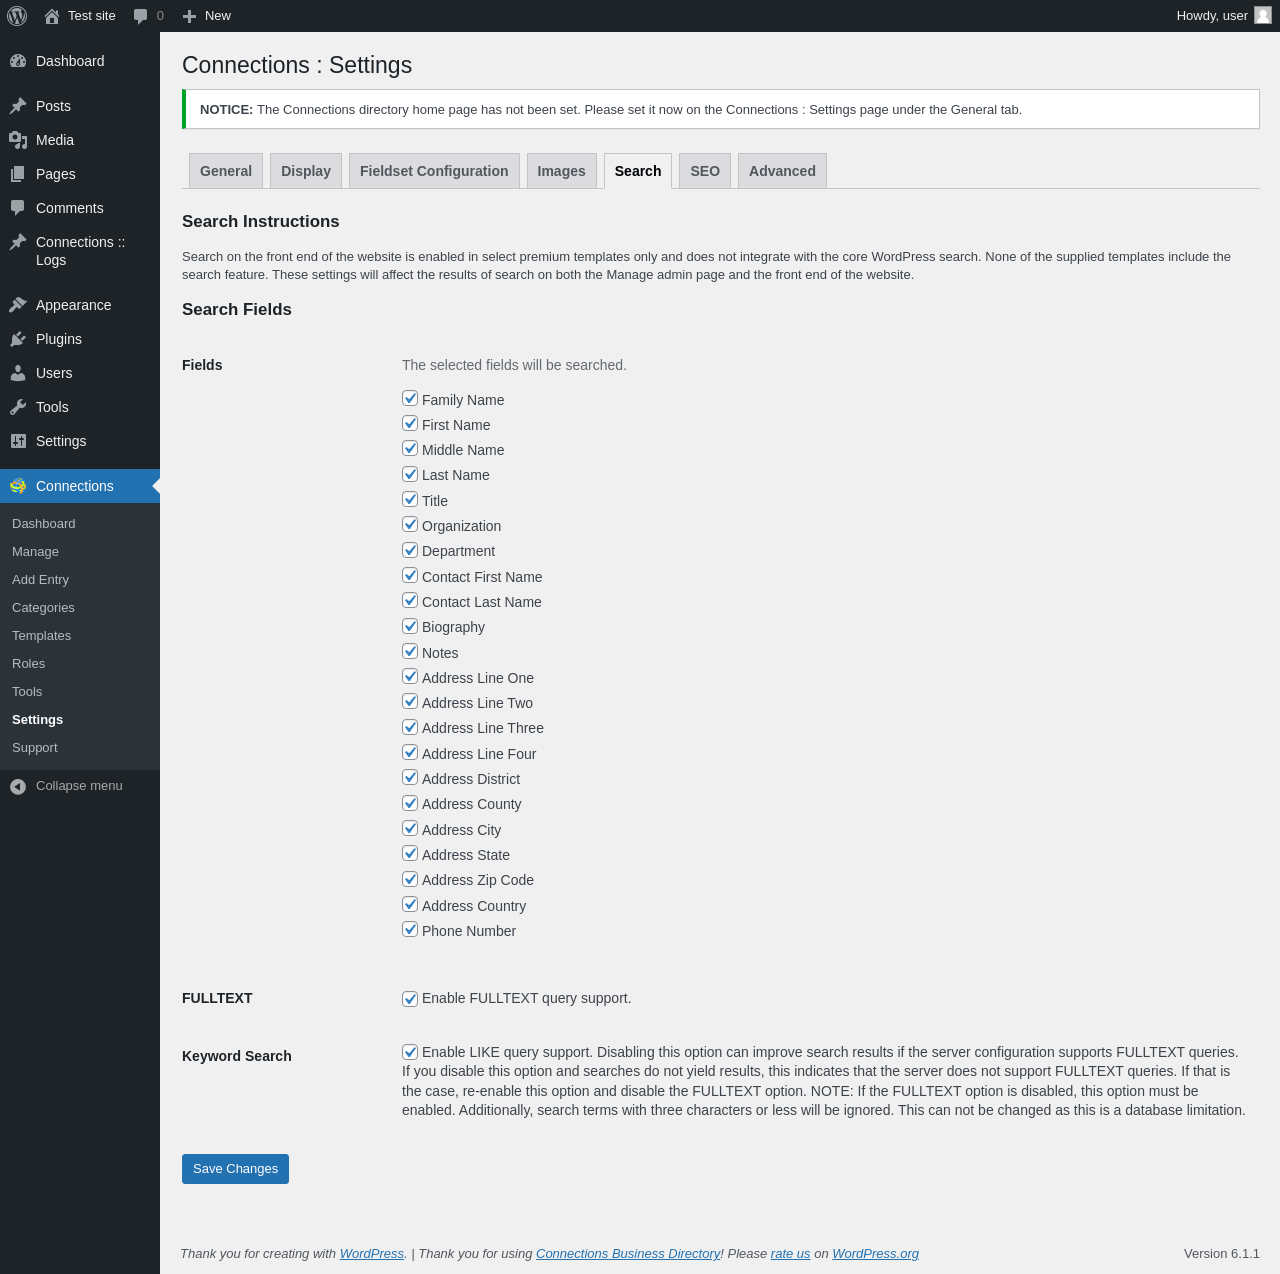The height and width of the screenshot is (1274, 1280).
Task: Click the Appearance paintbrush icon
Action: pos(18,305)
